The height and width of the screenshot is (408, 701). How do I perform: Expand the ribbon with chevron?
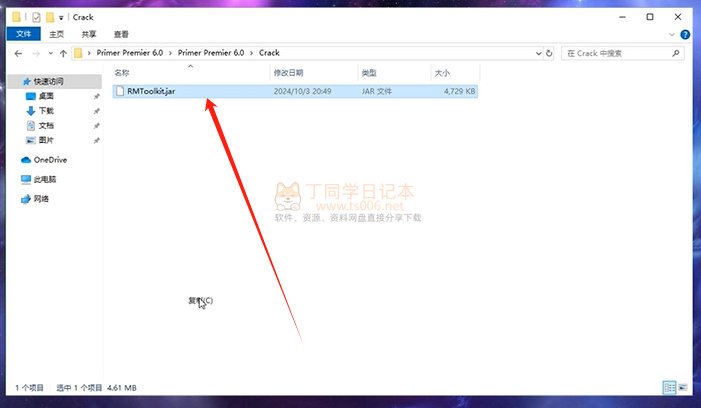pyautogui.click(x=671, y=34)
